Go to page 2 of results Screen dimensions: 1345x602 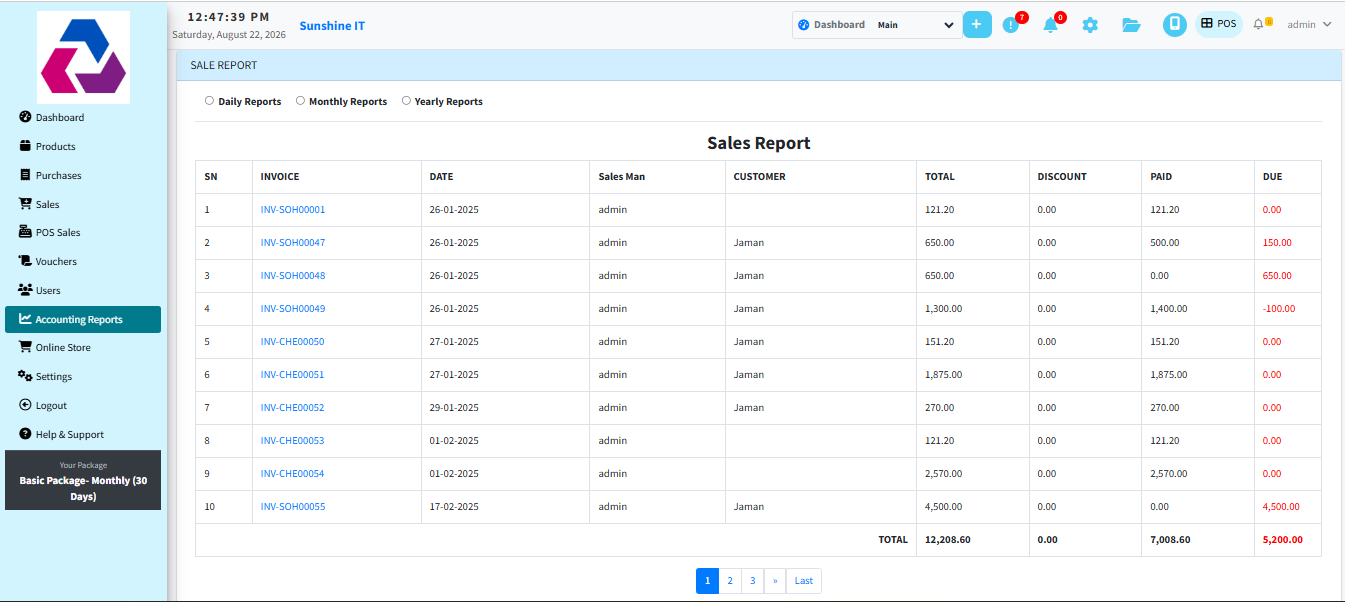[x=730, y=581]
